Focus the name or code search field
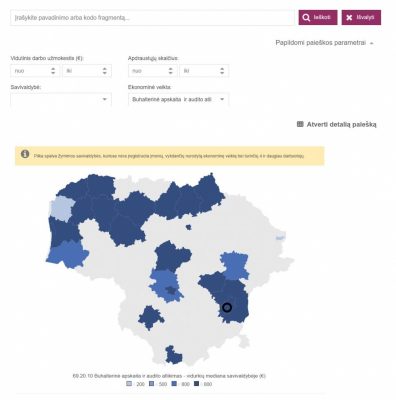Screen dimensions: 396x400 tap(152, 18)
